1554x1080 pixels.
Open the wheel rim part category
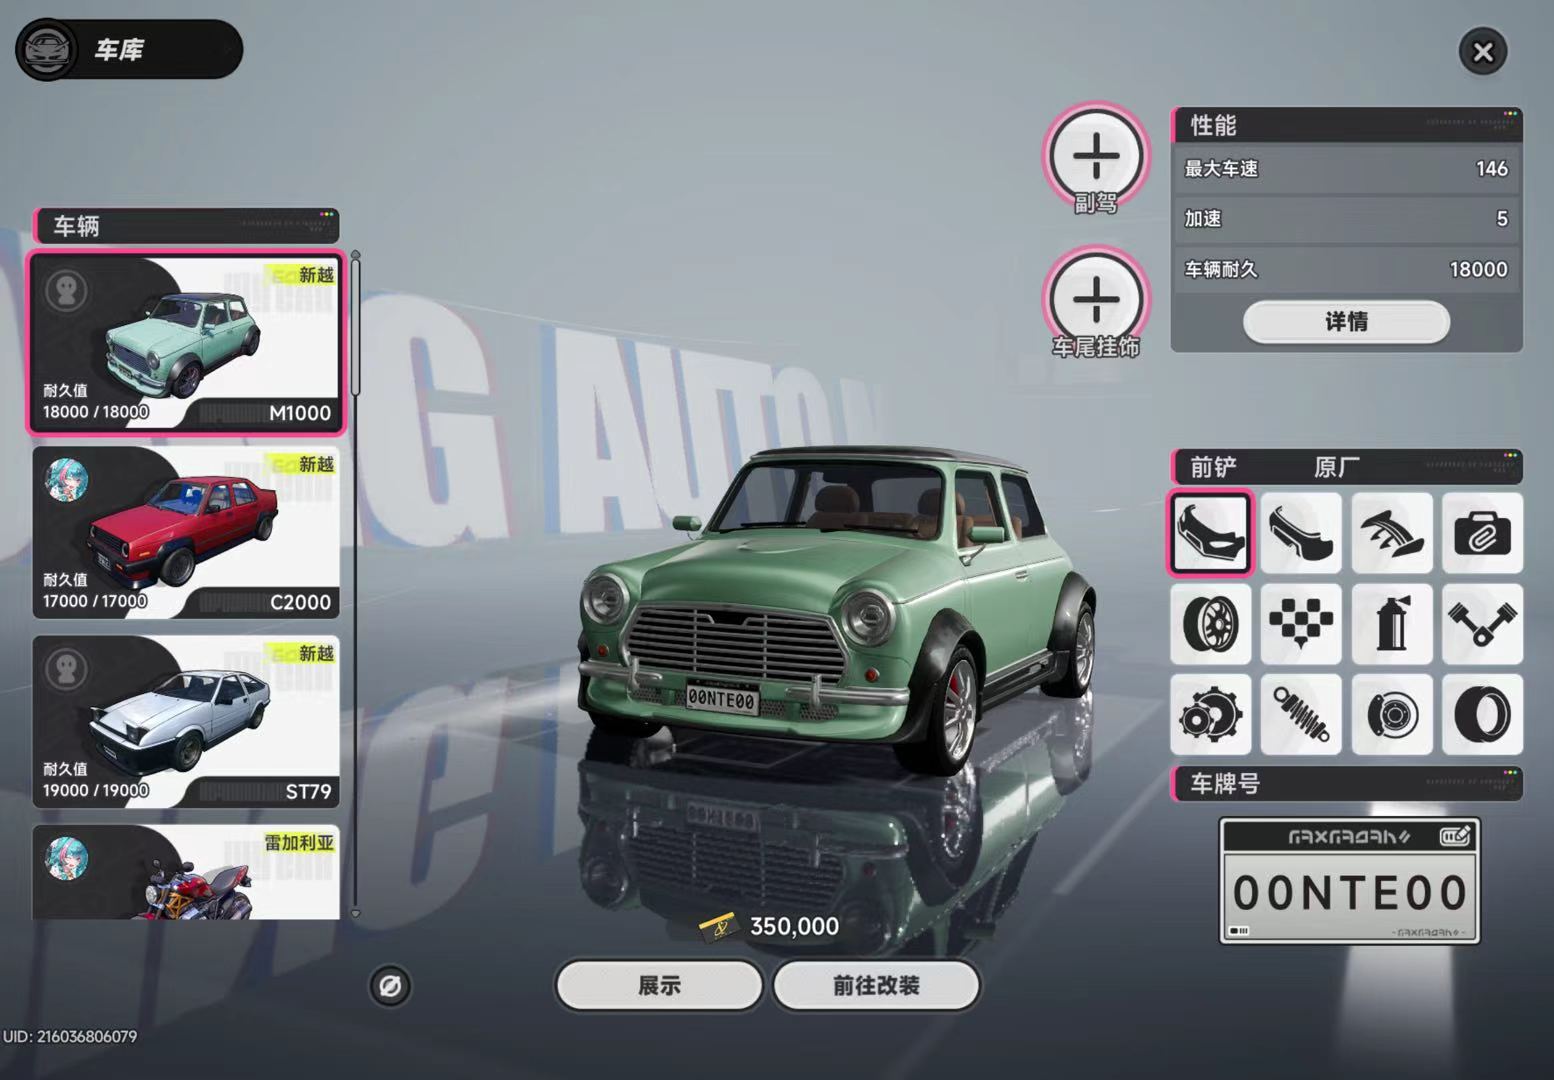click(x=1210, y=624)
